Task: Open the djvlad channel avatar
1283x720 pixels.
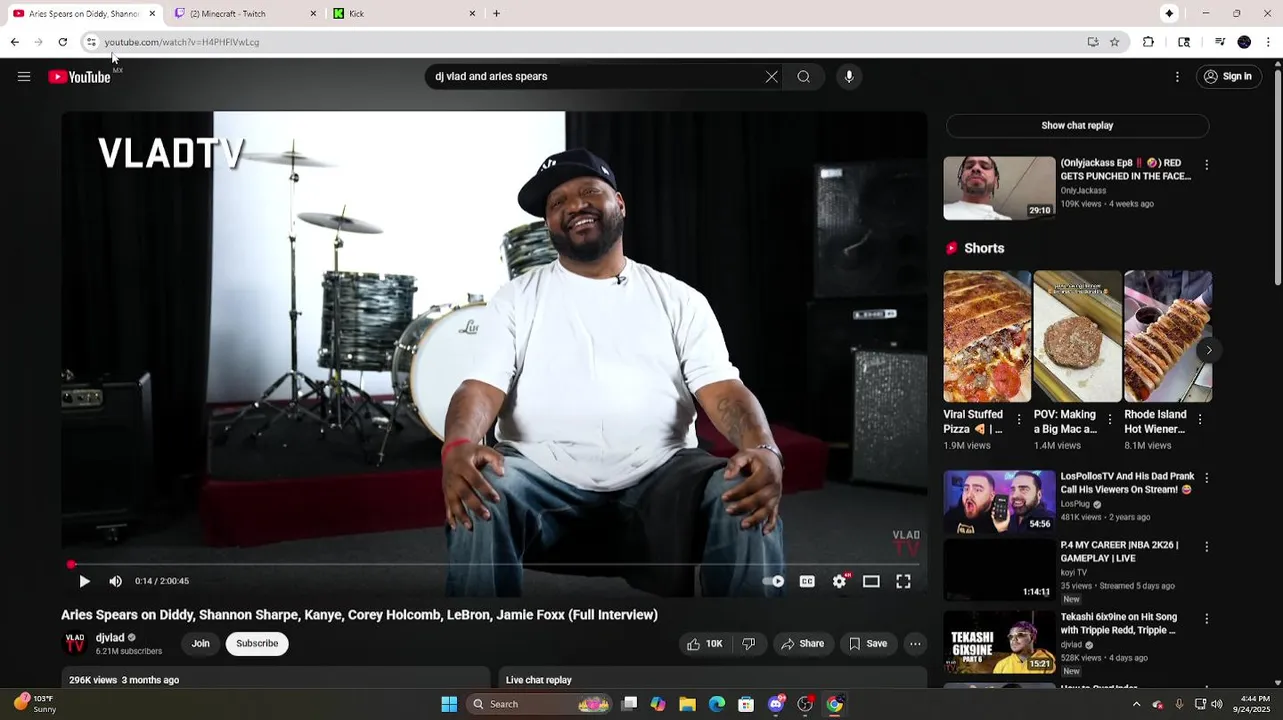Action: pyautogui.click(x=75, y=644)
